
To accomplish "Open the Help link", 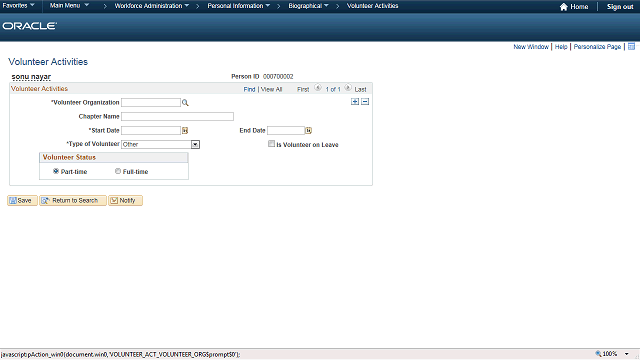I will 561,47.
